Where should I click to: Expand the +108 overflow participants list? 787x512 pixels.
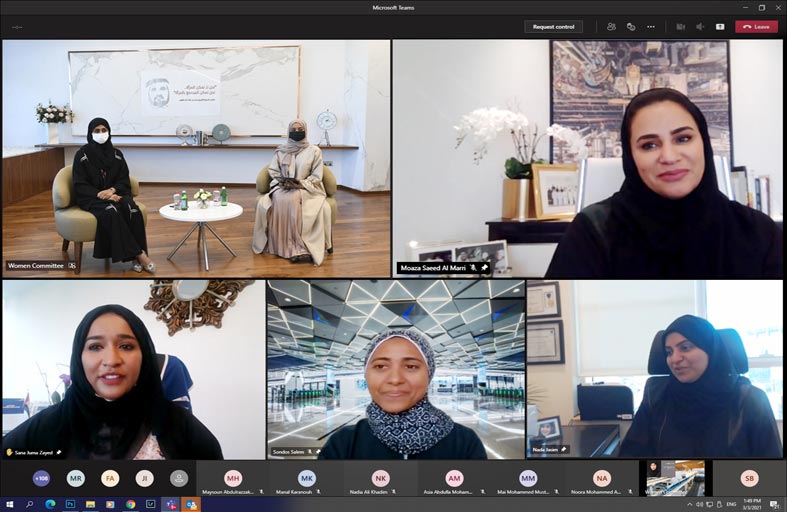coord(41,478)
